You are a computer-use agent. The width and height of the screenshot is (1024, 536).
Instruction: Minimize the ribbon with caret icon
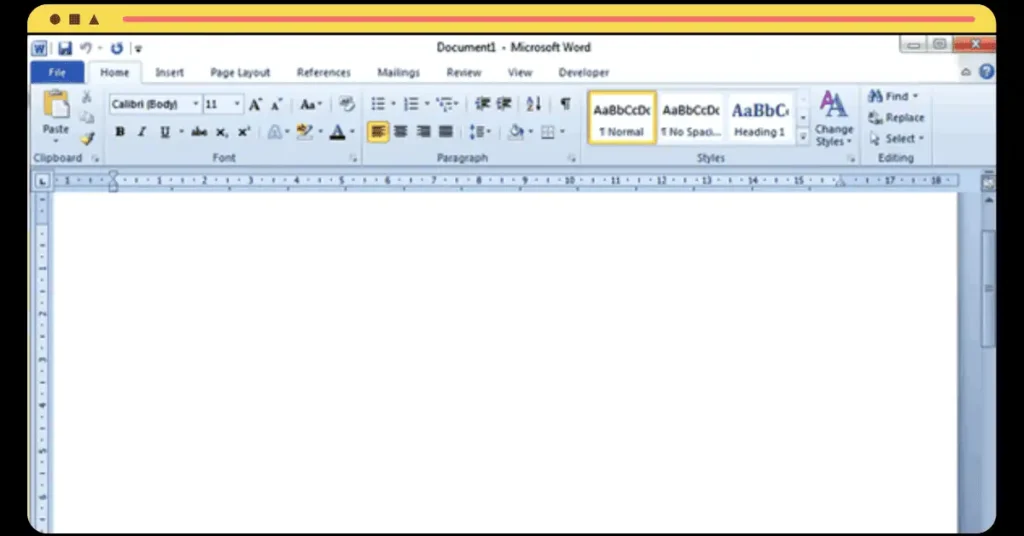pos(966,72)
